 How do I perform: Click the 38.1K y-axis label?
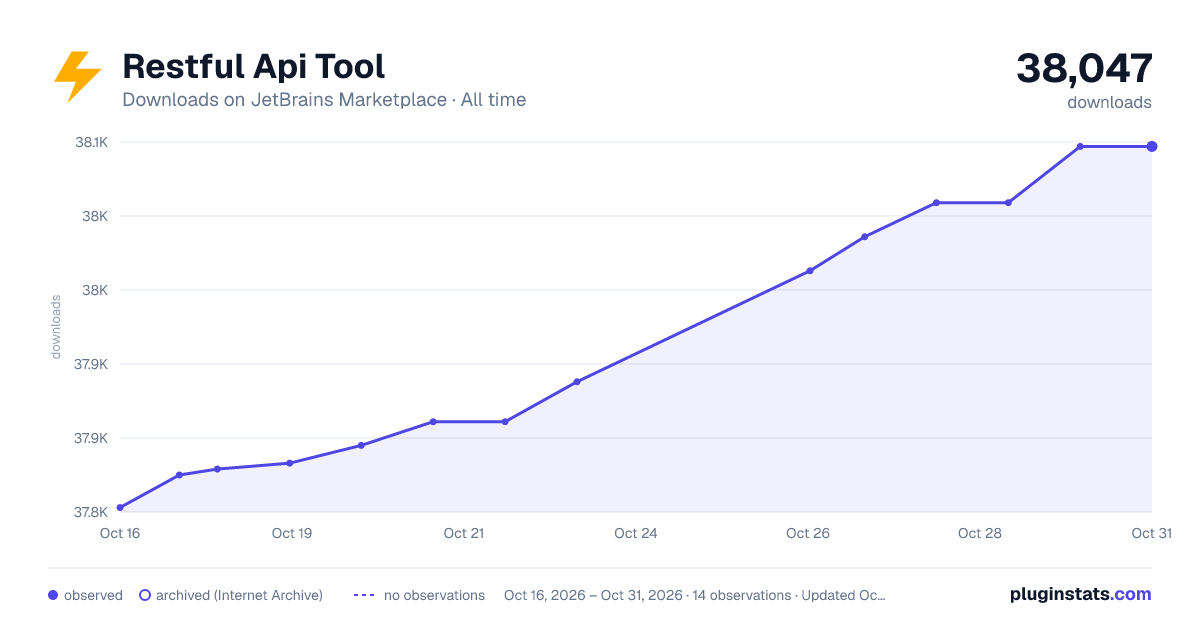coord(92,142)
